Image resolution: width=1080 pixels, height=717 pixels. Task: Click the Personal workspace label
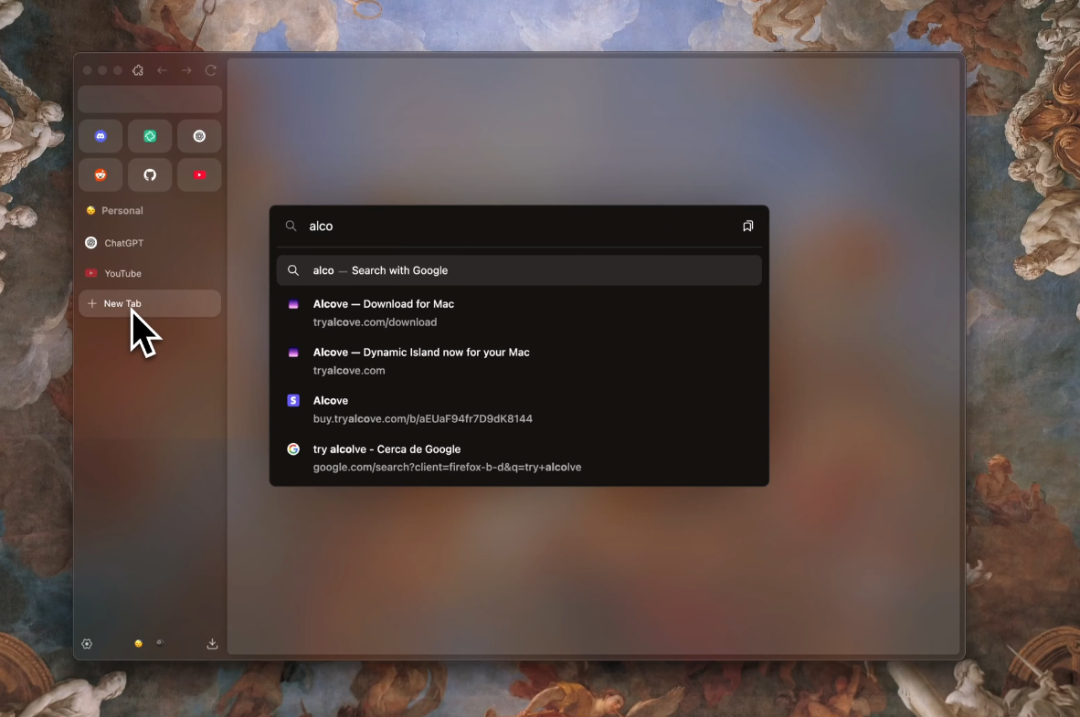122,211
